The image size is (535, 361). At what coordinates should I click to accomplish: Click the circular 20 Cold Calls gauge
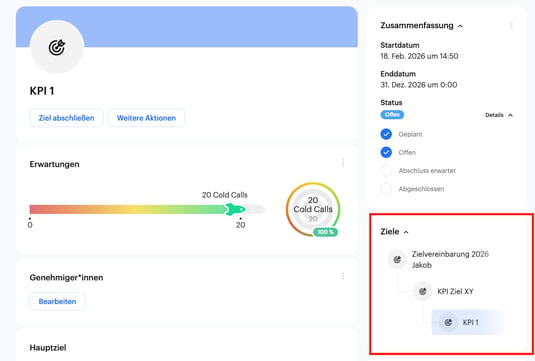[x=313, y=209]
